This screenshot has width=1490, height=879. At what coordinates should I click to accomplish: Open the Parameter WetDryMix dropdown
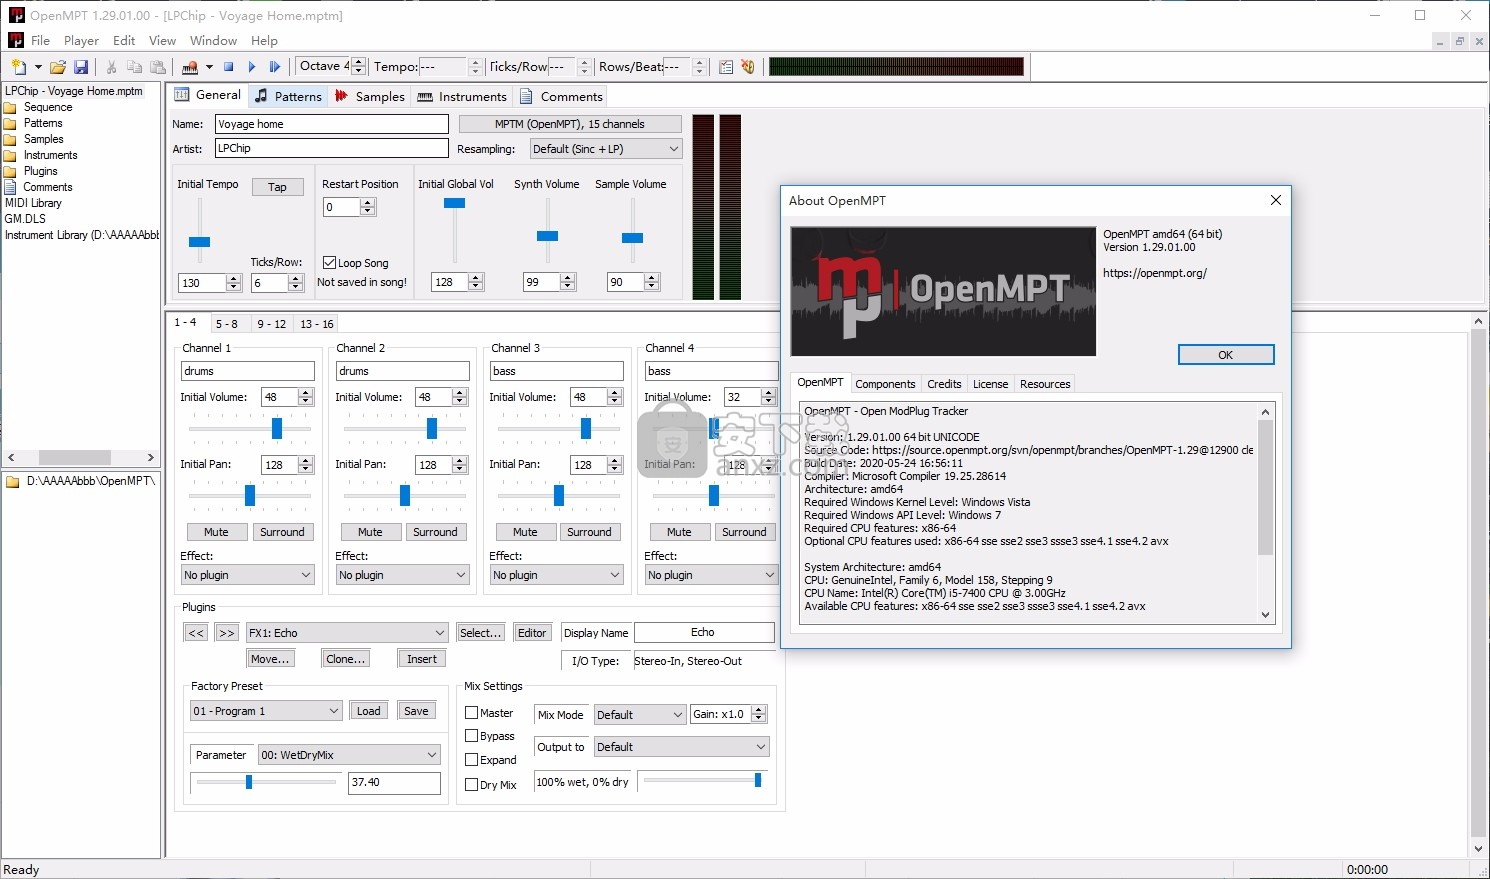pyautogui.click(x=349, y=755)
